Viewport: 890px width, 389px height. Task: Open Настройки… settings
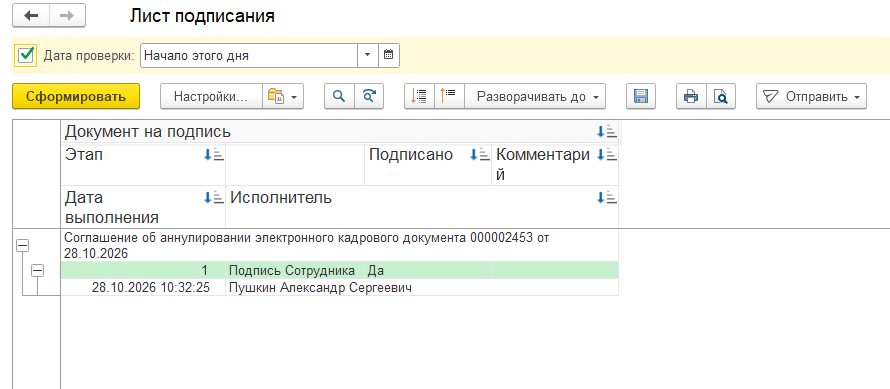tap(211, 97)
